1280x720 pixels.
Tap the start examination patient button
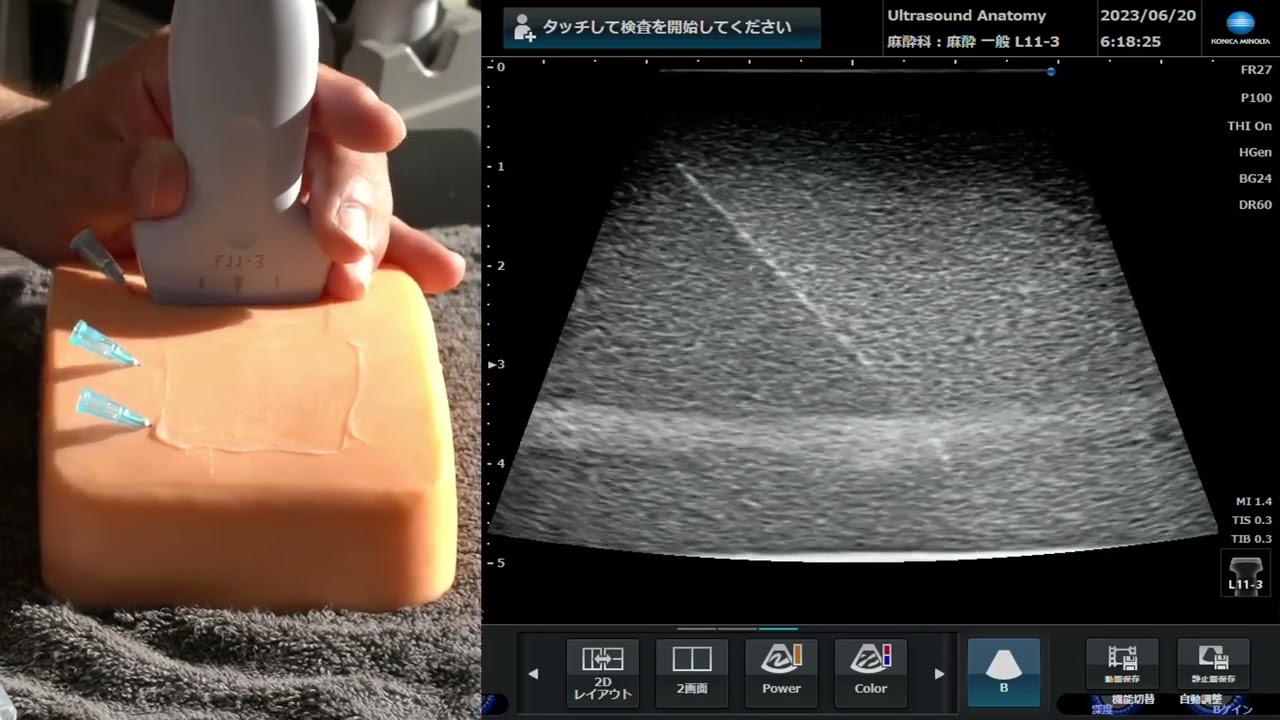pos(661,28)
